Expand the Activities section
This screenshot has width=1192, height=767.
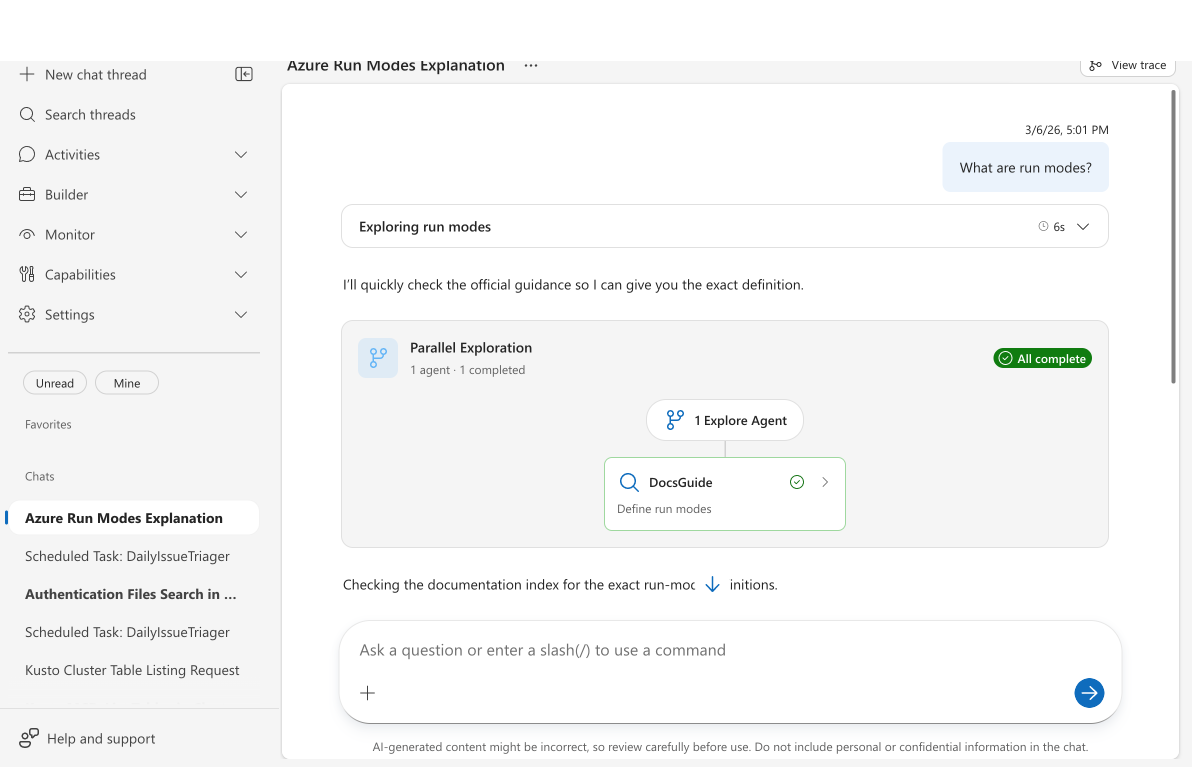(x=240, y=154)
